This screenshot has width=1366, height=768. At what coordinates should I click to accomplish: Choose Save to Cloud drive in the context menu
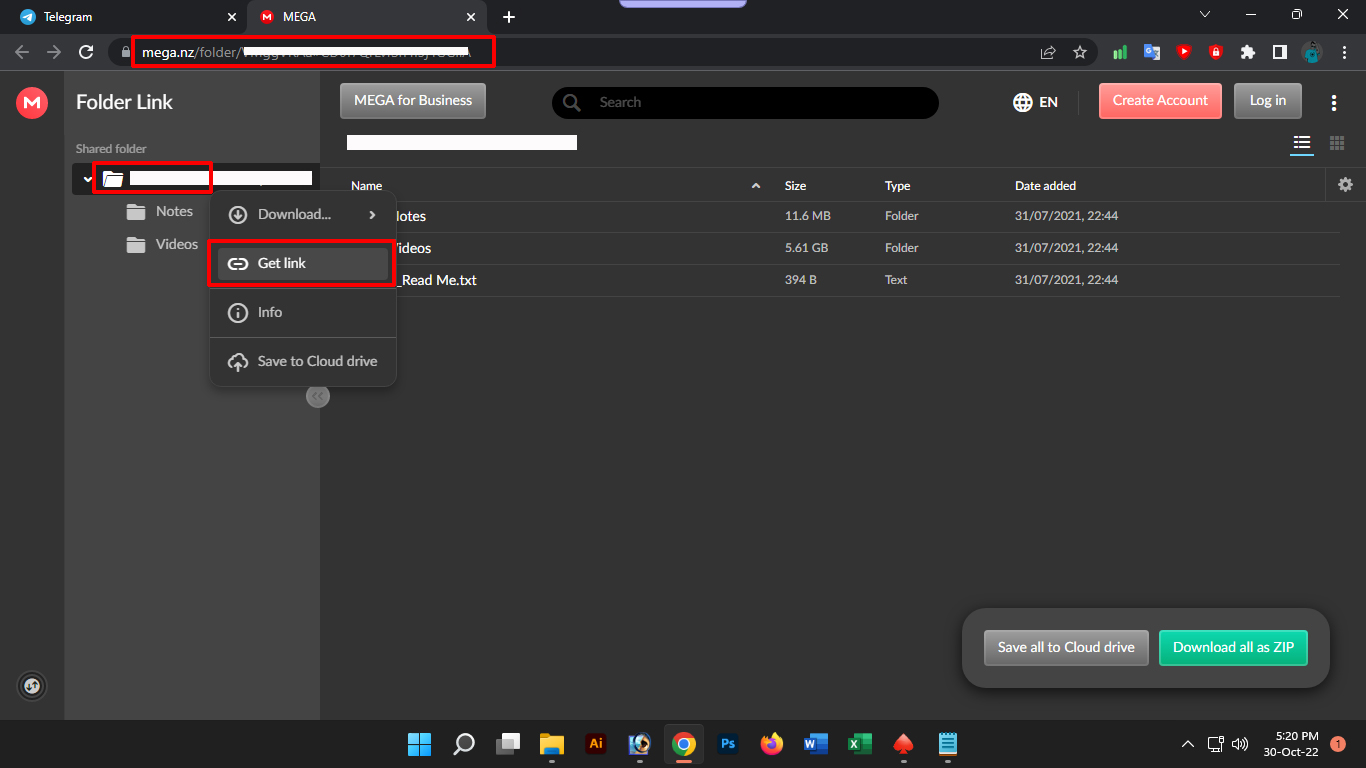coord(303,361)
